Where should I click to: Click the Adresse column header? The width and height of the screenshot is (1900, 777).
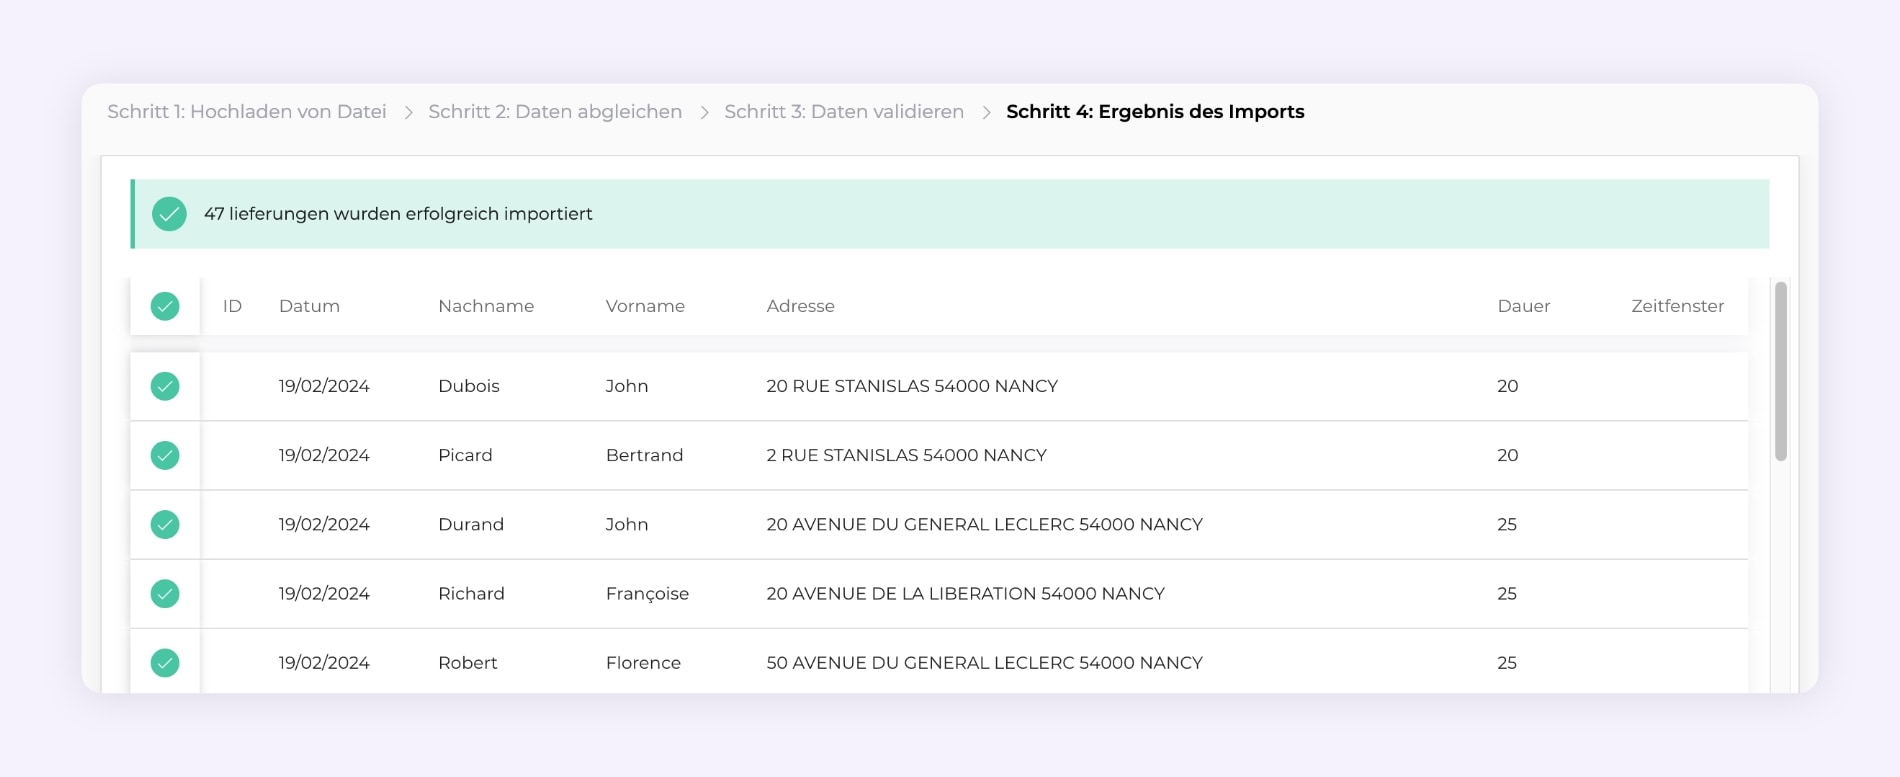pos(800,306)
